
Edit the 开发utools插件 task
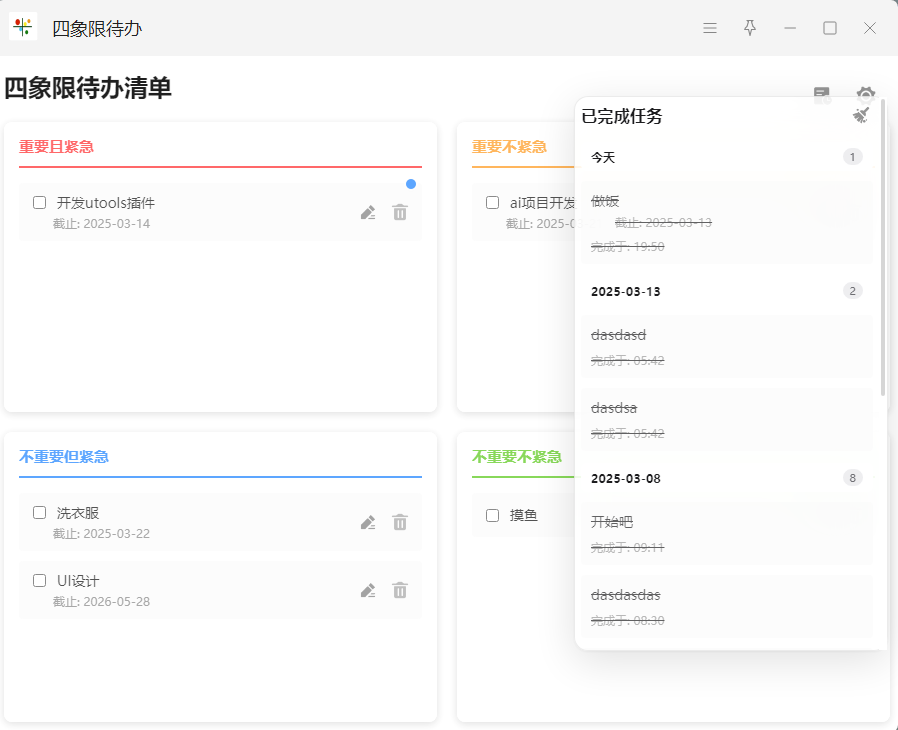click(368, 213)
